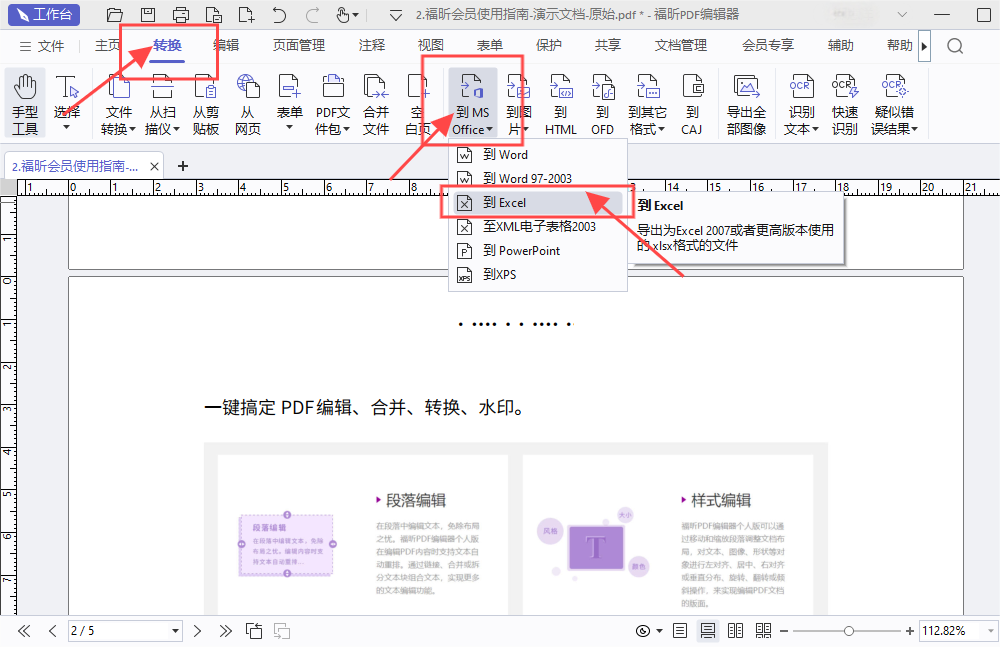Click the print icon in the title bar
Screen dimensions: 1000x647
coord(181,14)
